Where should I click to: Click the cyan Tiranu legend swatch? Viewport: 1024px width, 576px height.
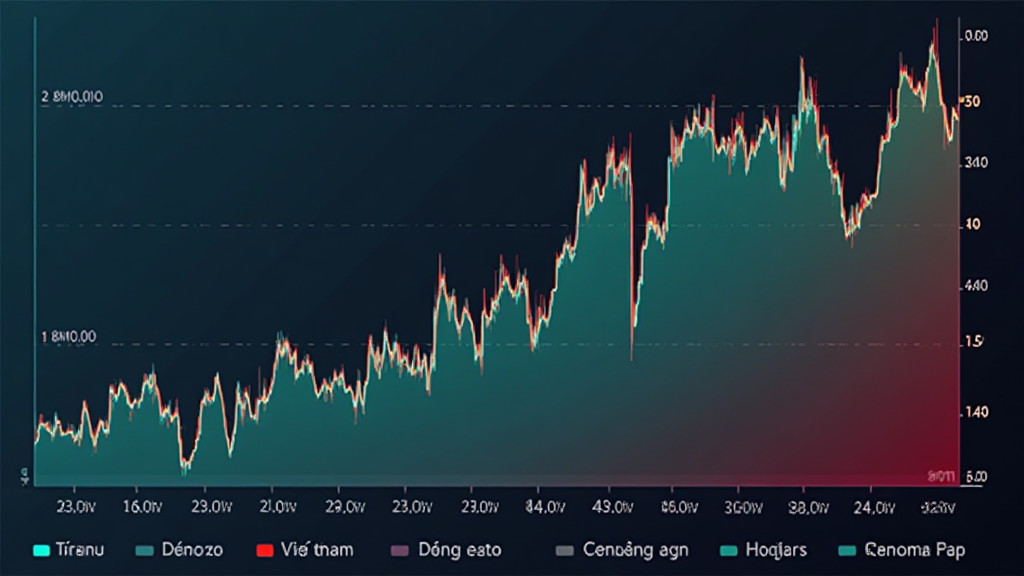[x=42, y=550]
